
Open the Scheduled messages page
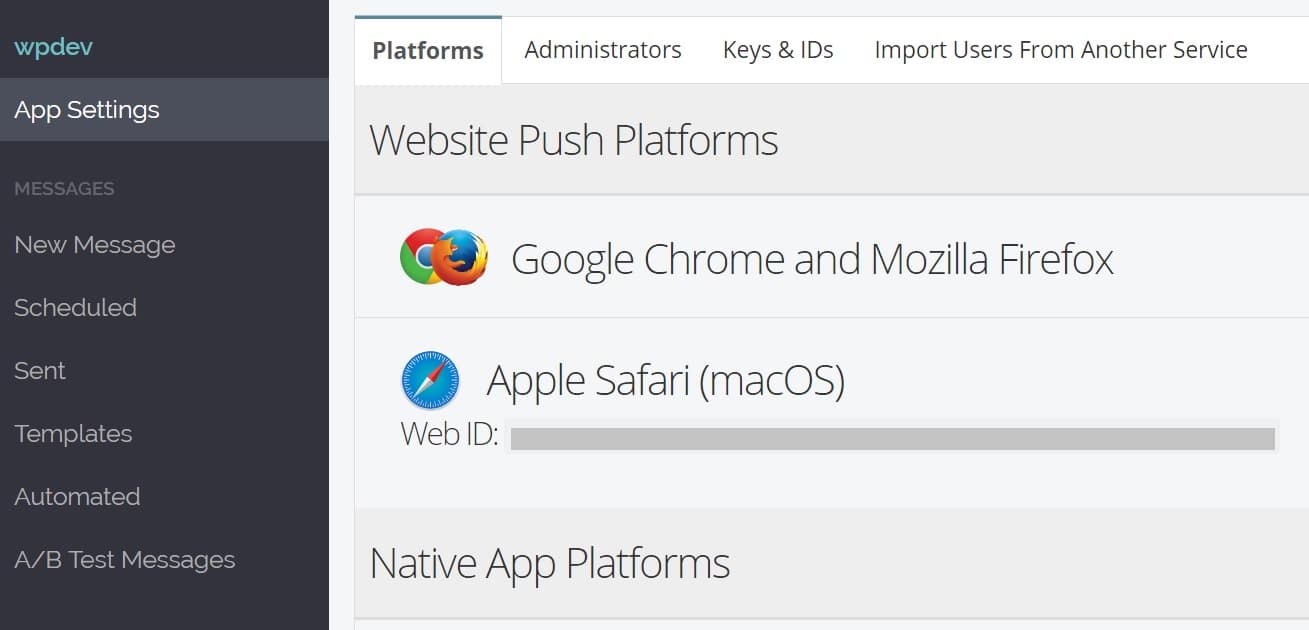point(75,307)
